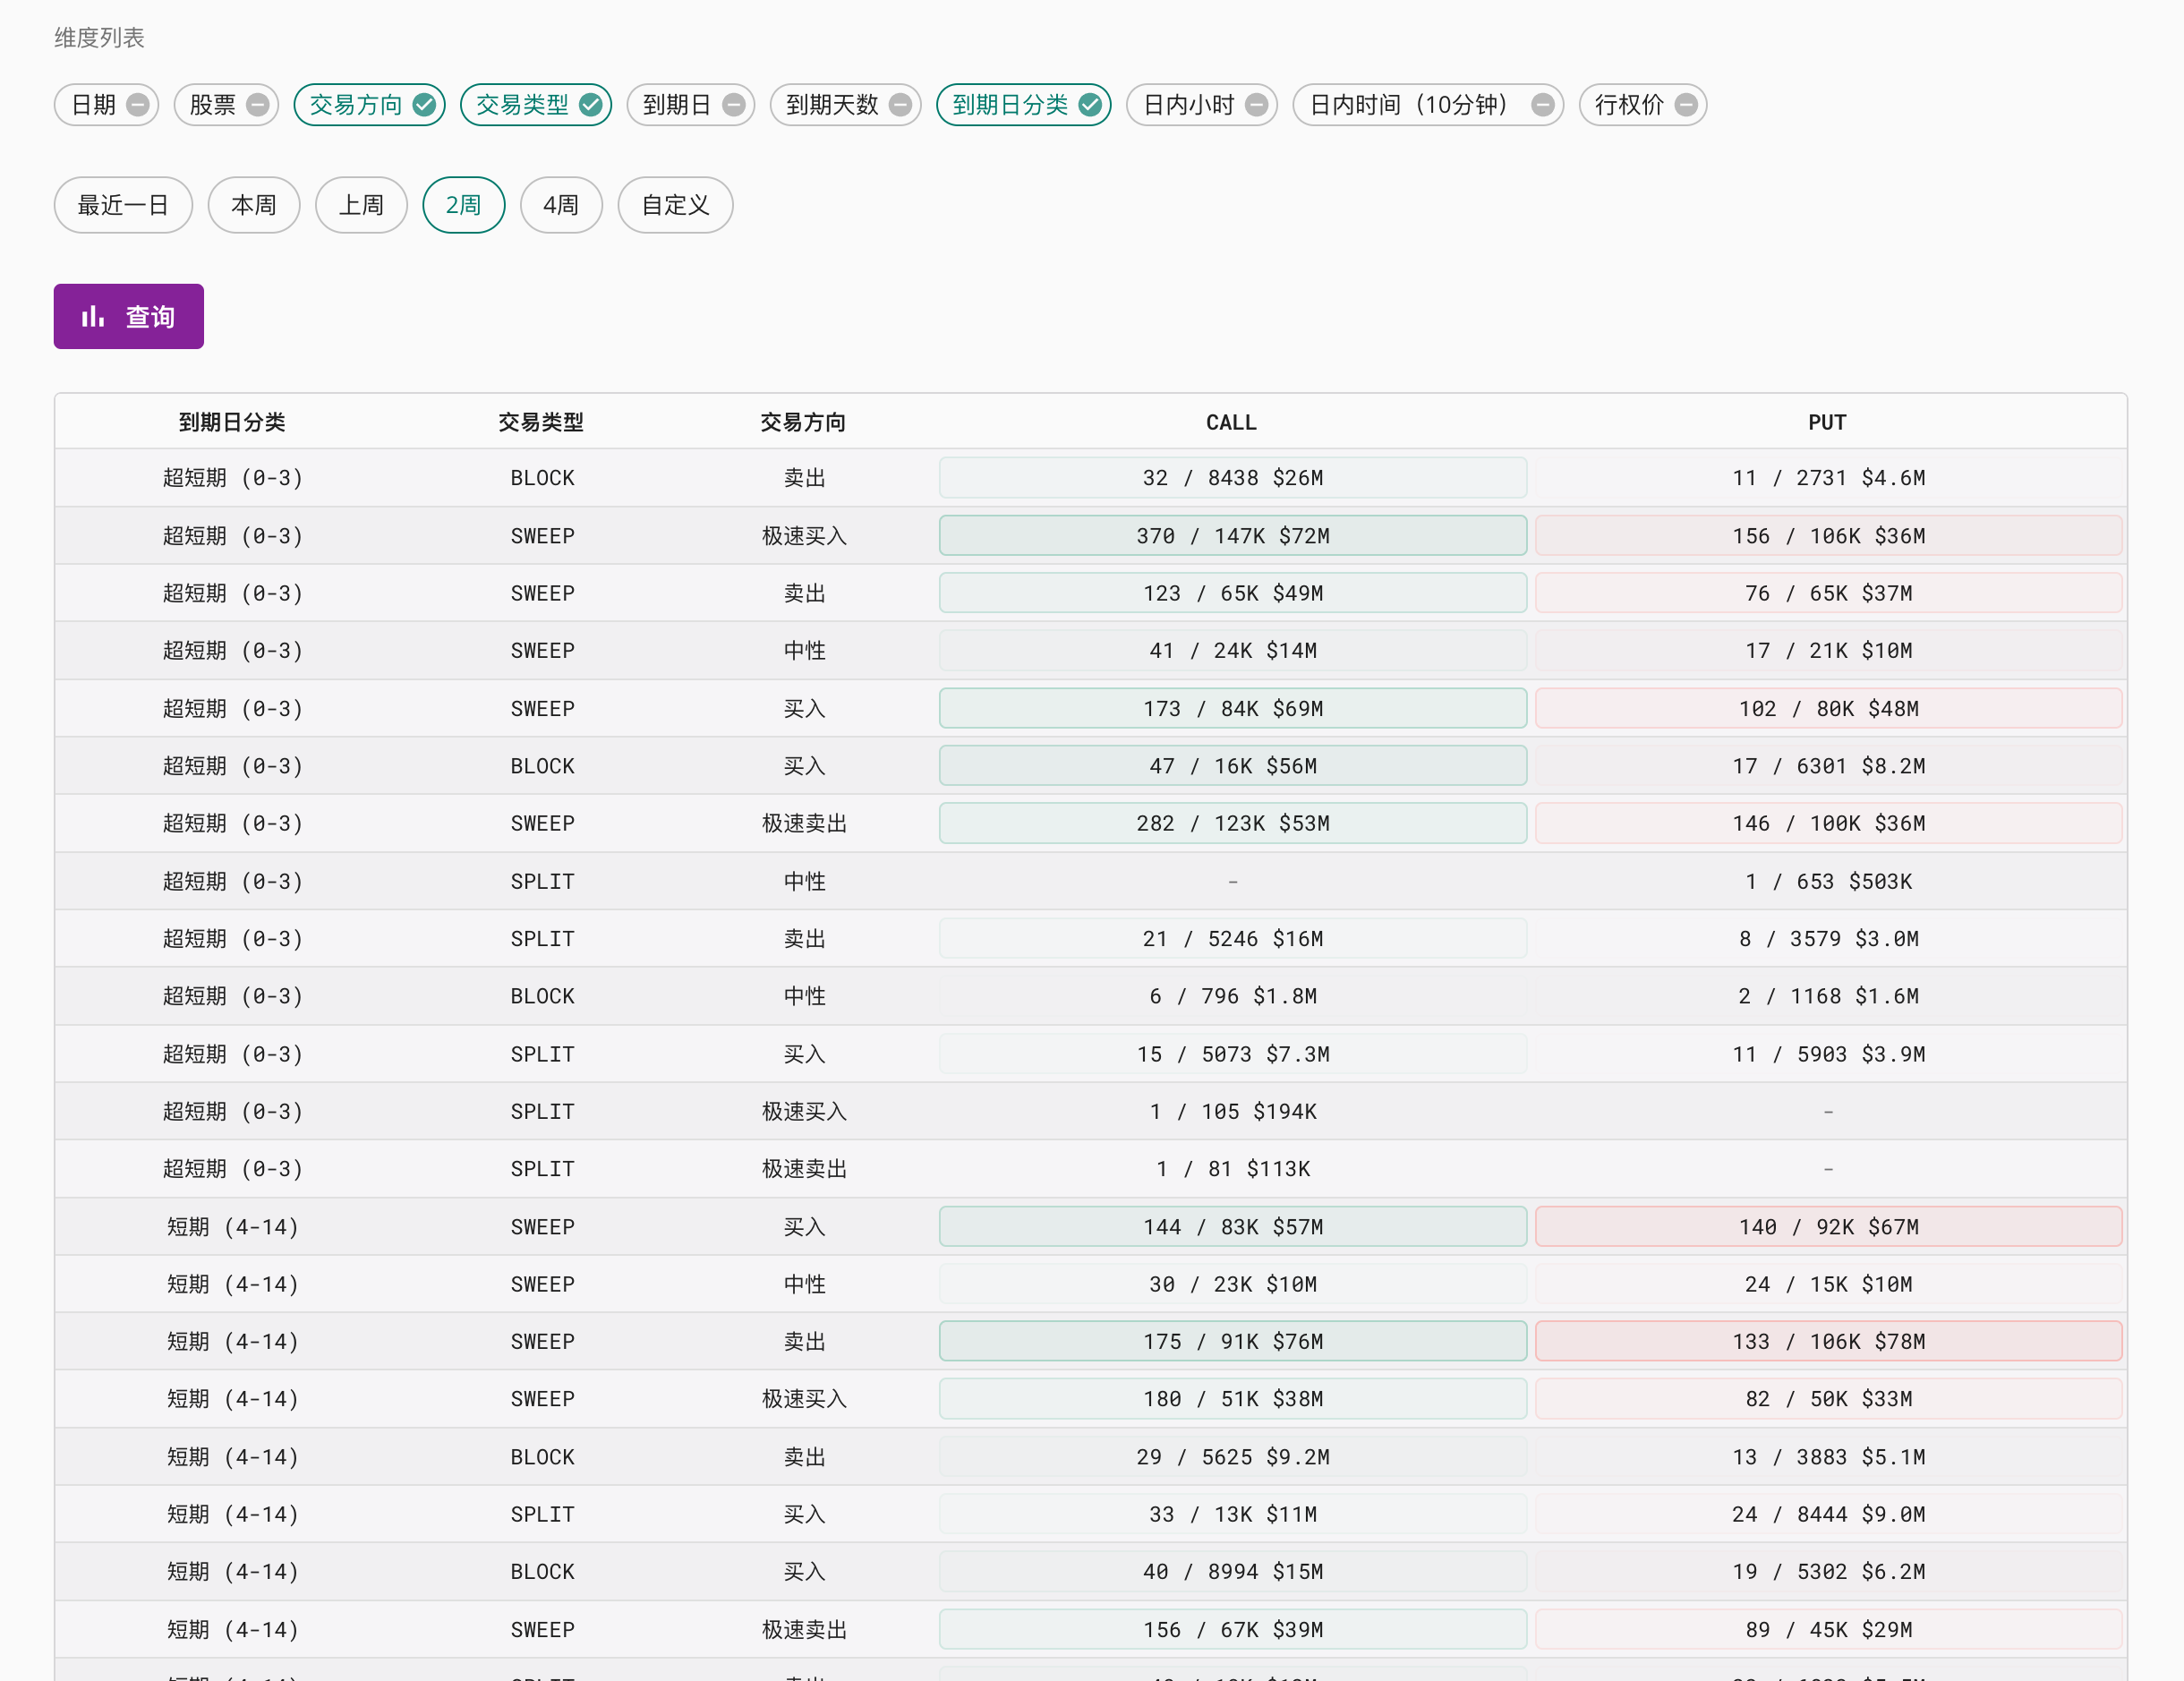2184x1681 pixels.
Task: Click CALL cell 370 / 147K $72M
Action: 1233,535
